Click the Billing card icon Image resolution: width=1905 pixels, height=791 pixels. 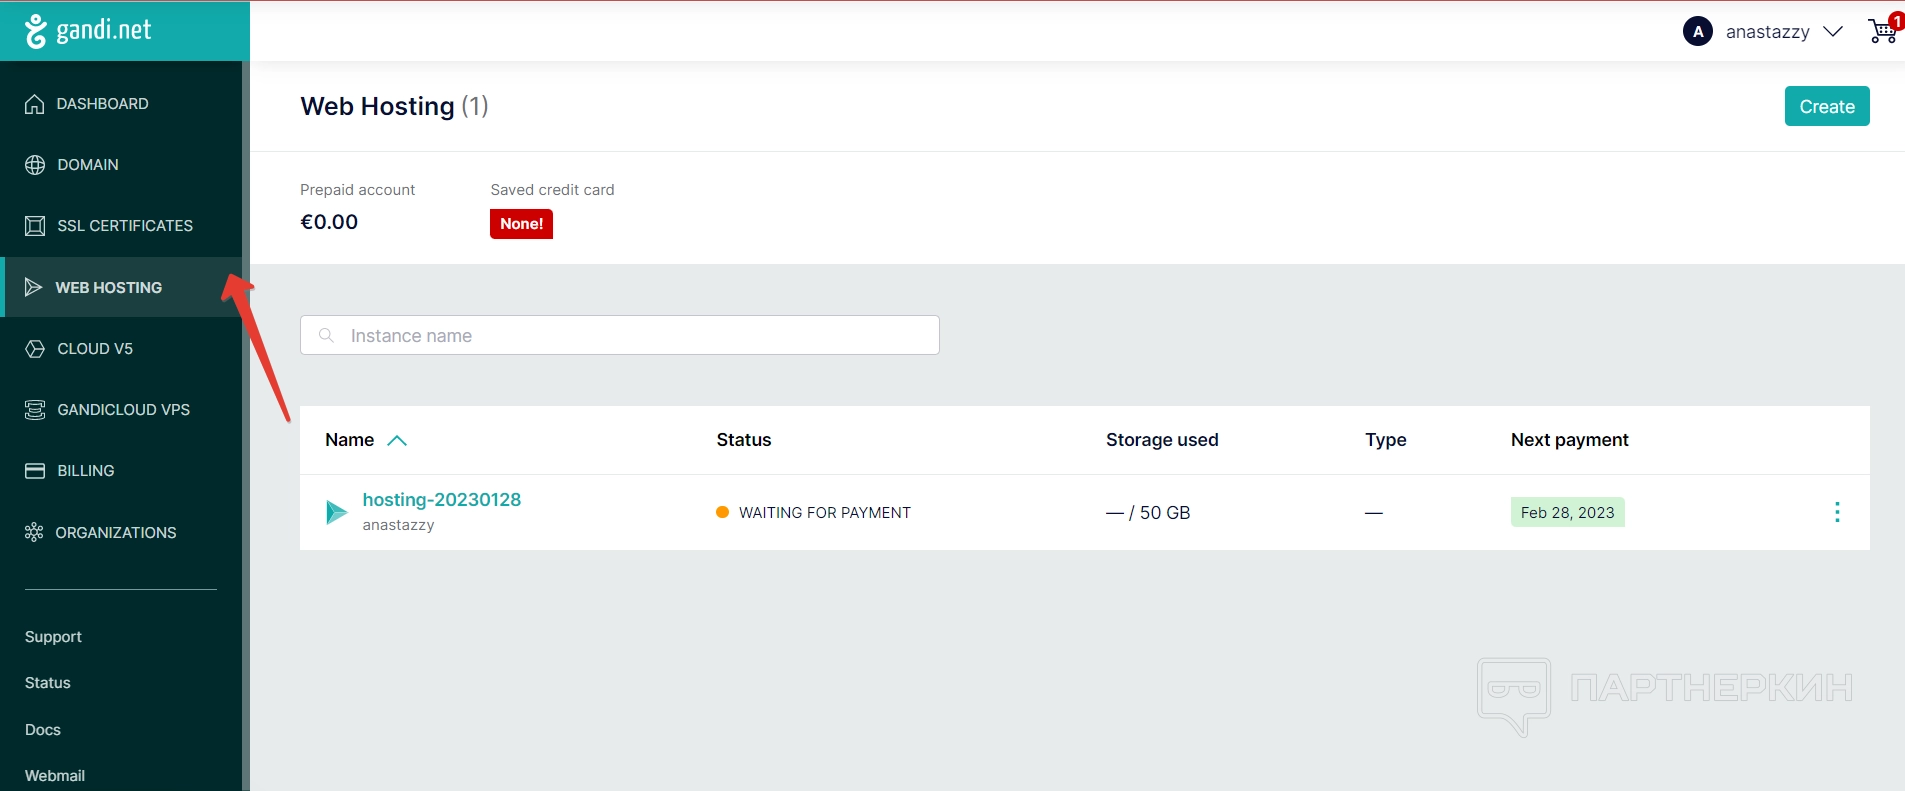35,471
